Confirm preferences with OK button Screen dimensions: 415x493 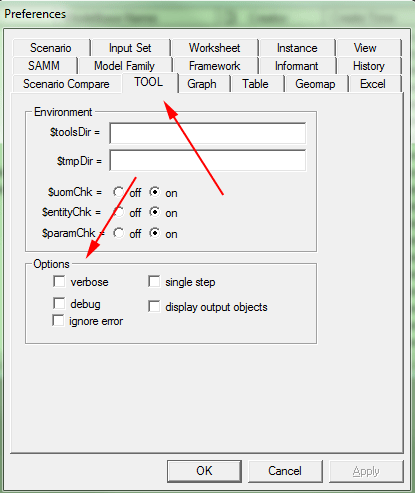click(204, 471)
